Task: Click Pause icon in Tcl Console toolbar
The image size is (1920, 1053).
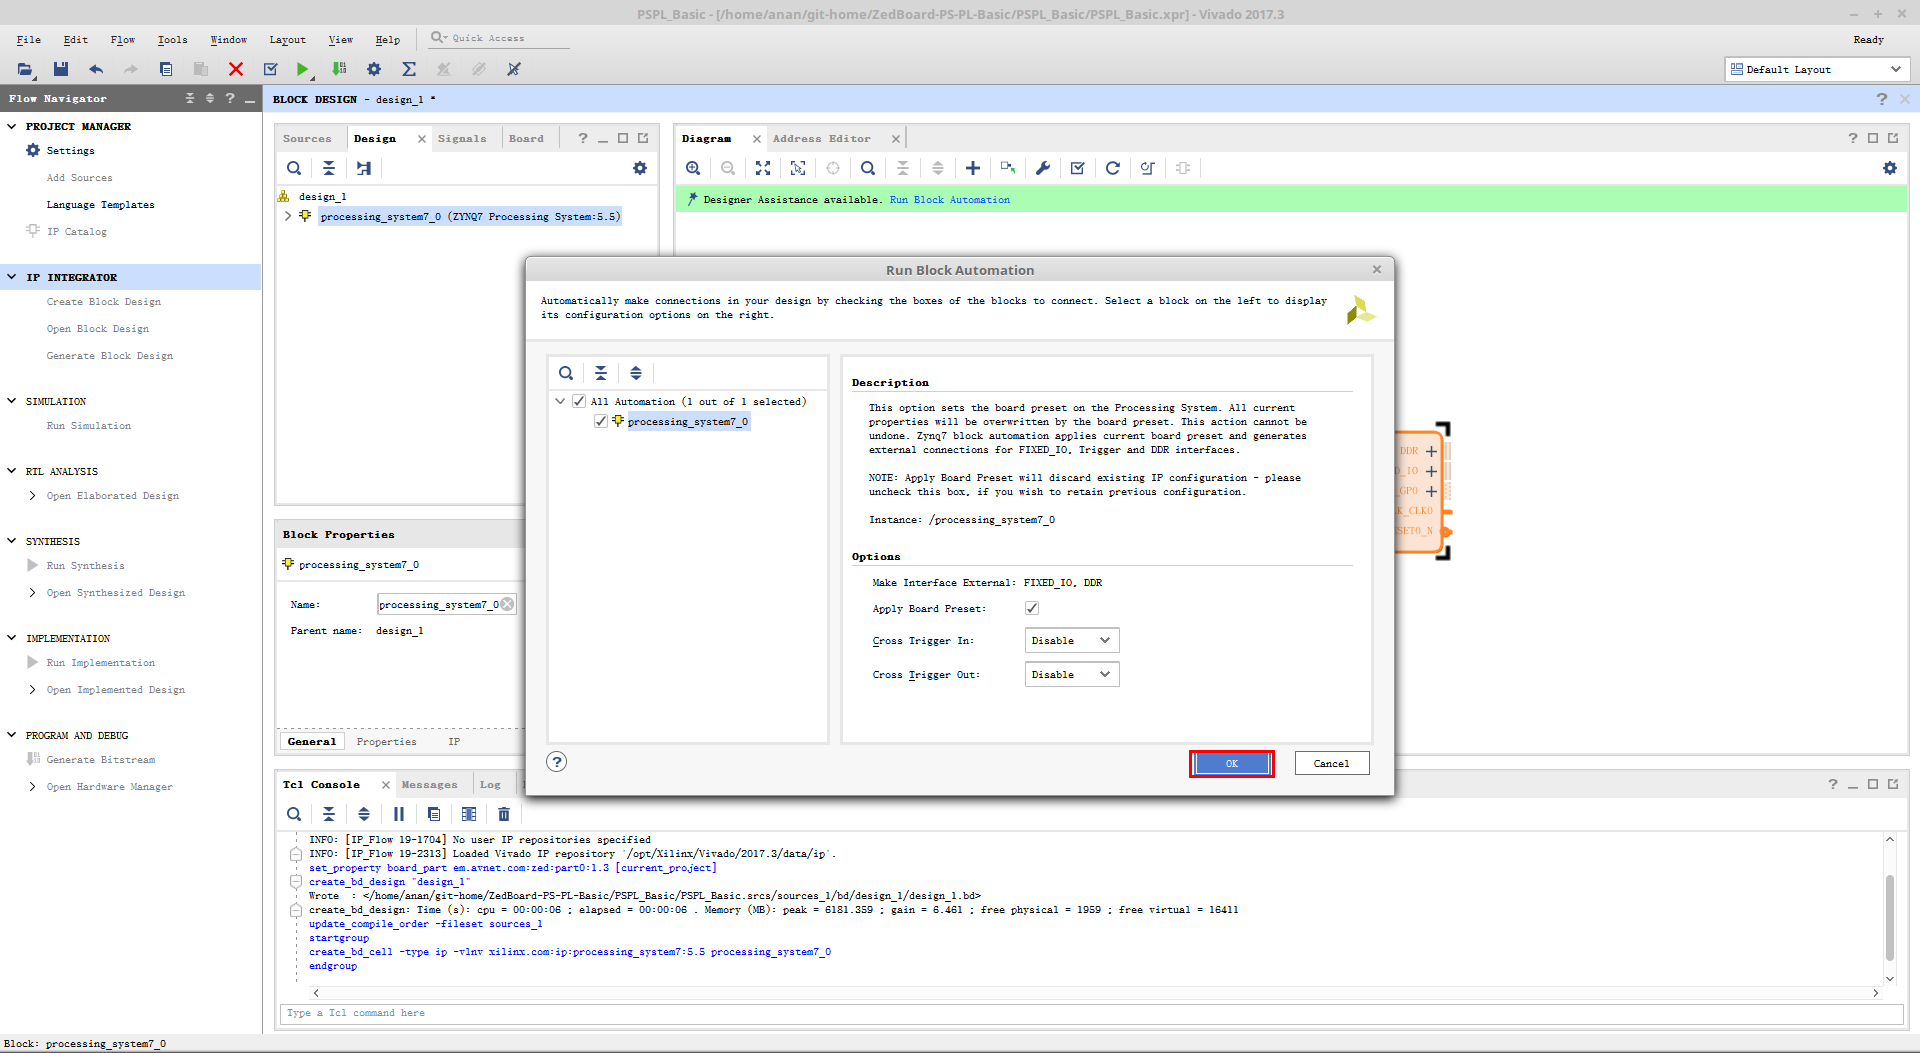Action: (x=399, y=814)
